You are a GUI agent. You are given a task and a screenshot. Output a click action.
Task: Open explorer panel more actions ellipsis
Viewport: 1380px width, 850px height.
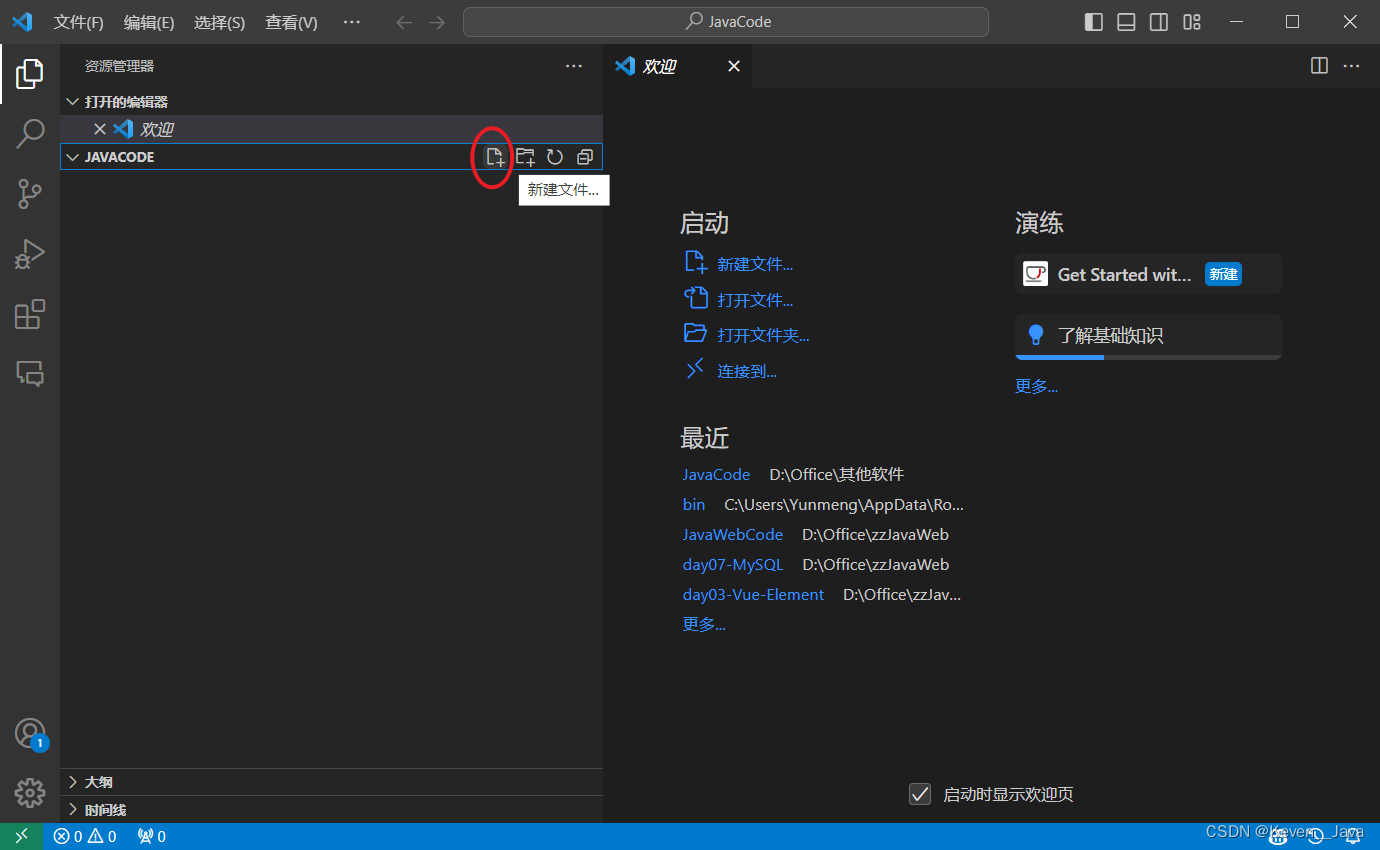click(574, 66)
